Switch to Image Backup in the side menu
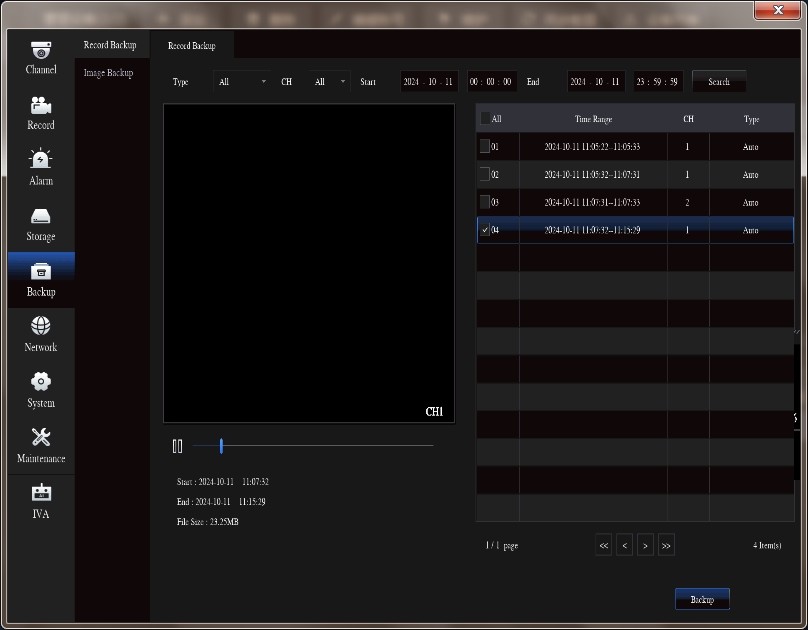Screen dimensions: 808x630 pyautogui.click(x=108, y=73)
